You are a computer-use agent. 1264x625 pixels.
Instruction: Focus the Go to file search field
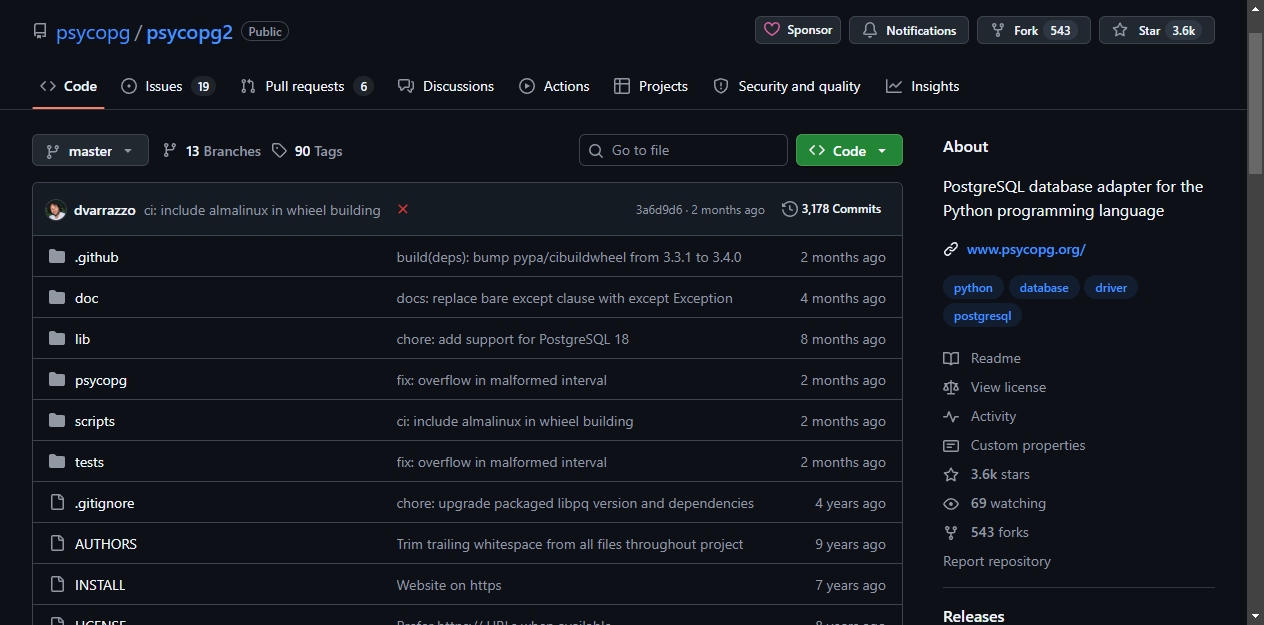[683, 150]
